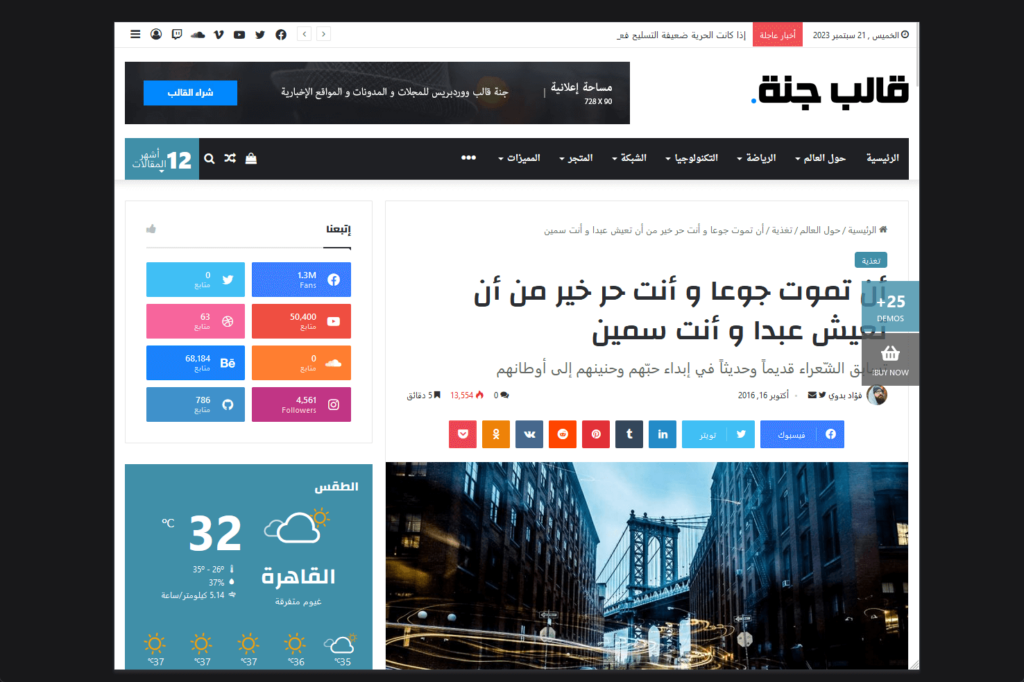Expand the الرياضة menu dropdown
The image size is (1024, 682).
coord(756,158)
